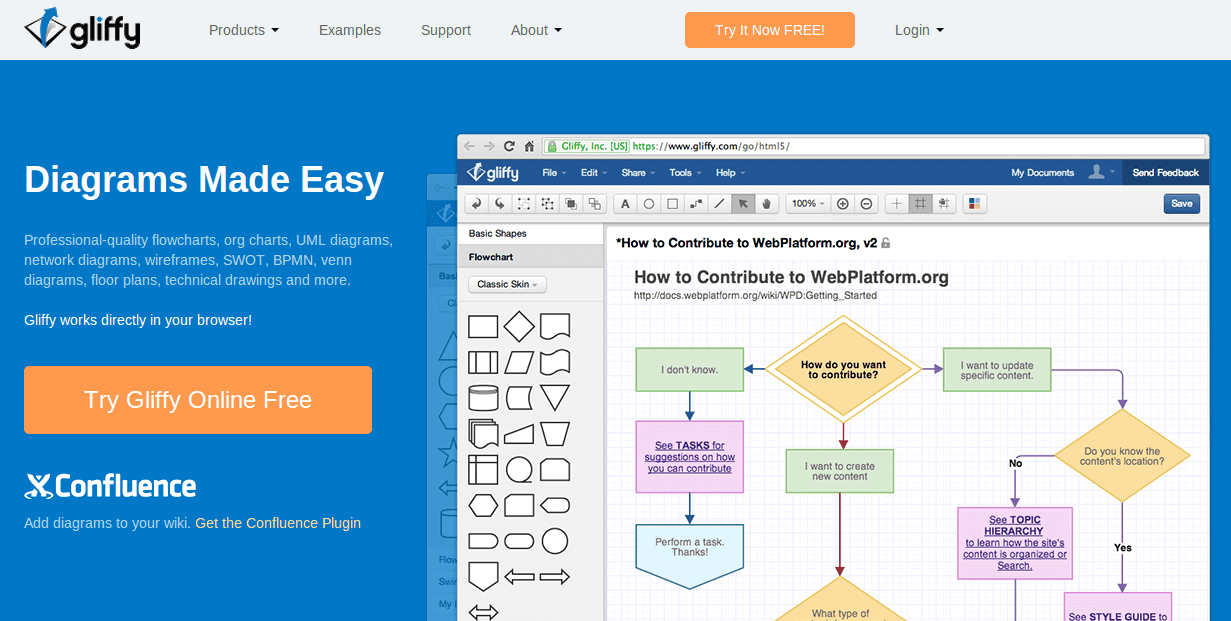
Task: Click the group shapes toolbar icon
Action: click(x=524, y=204)
